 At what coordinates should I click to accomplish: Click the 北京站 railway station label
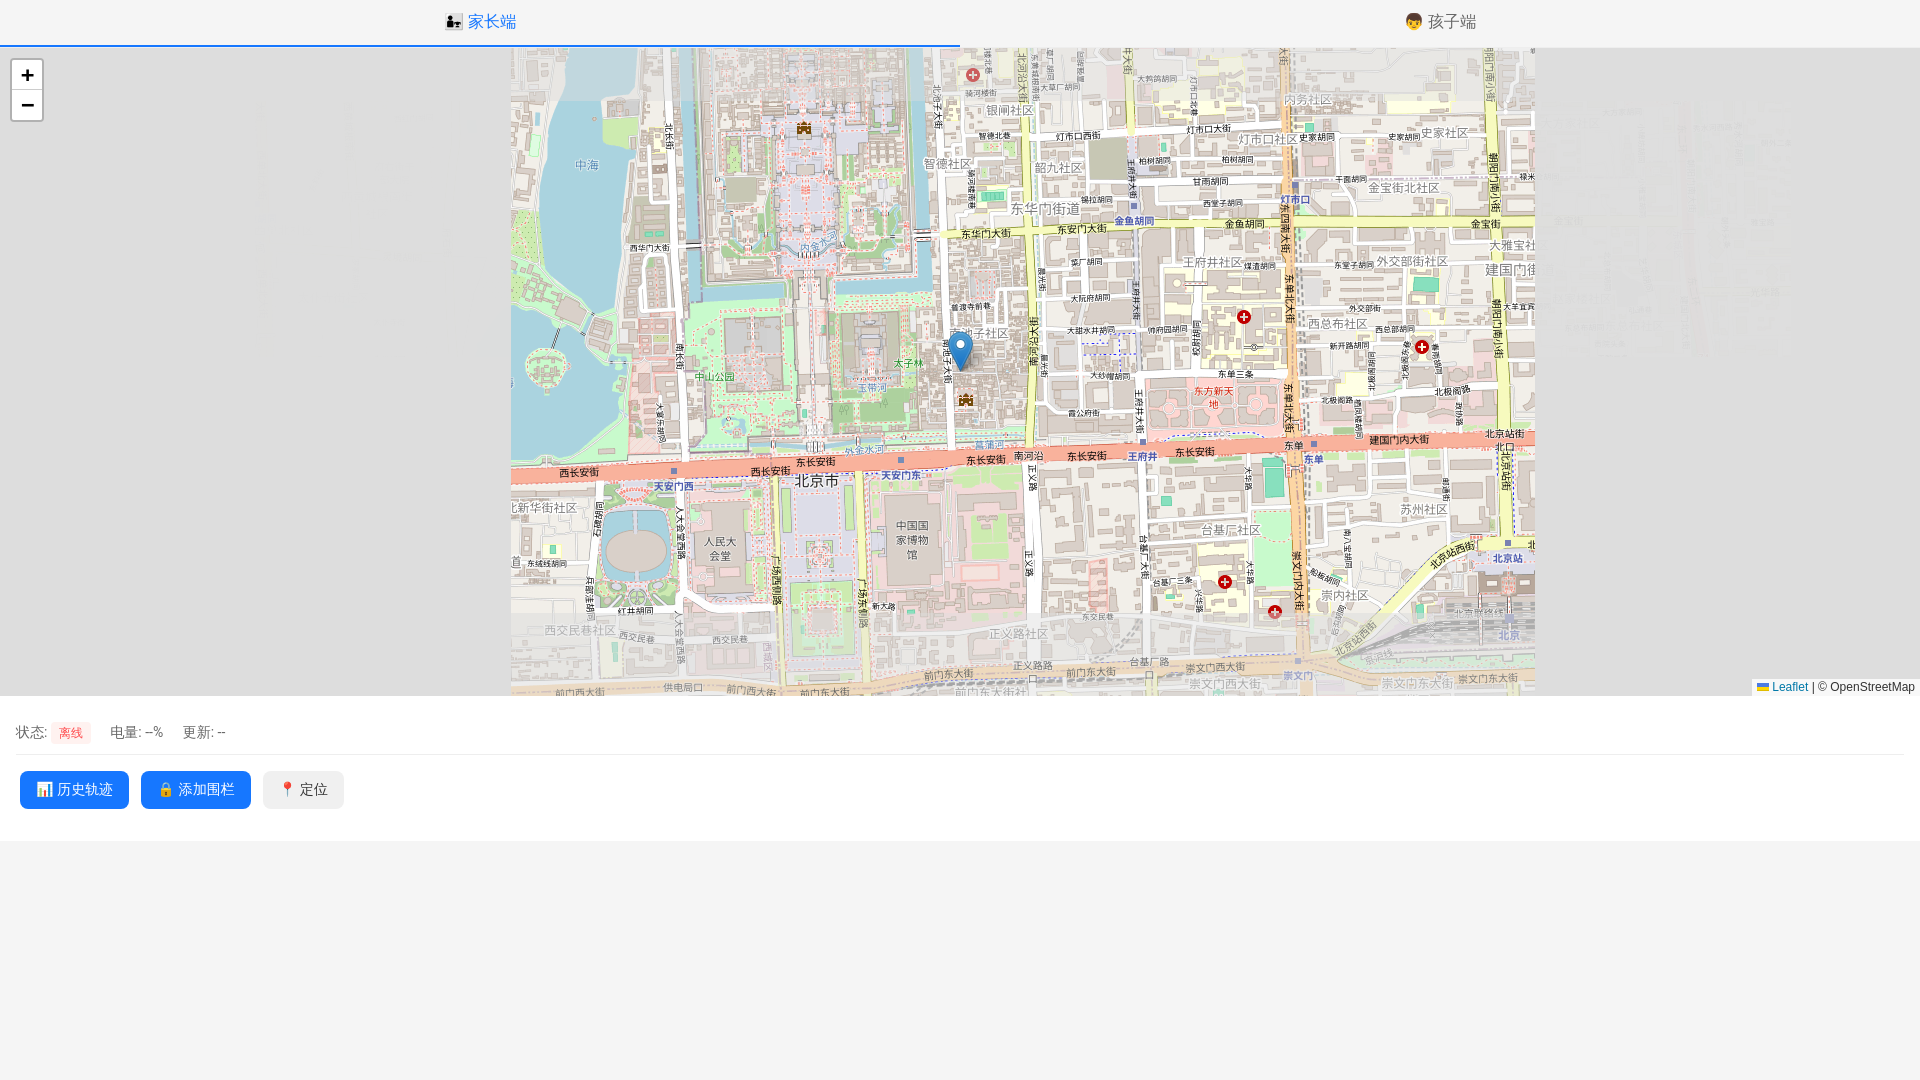click(1507, 558)
